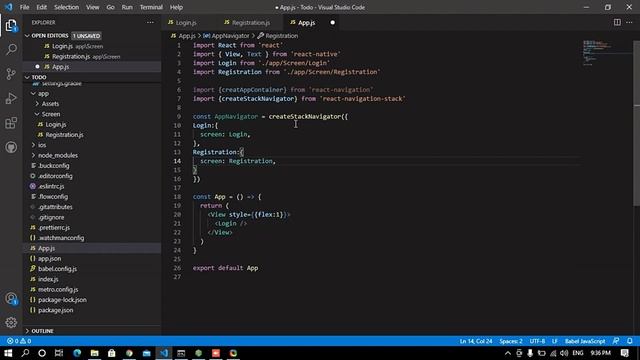
Task: Open the Accounts menu icon
Action: coord(11,299)
